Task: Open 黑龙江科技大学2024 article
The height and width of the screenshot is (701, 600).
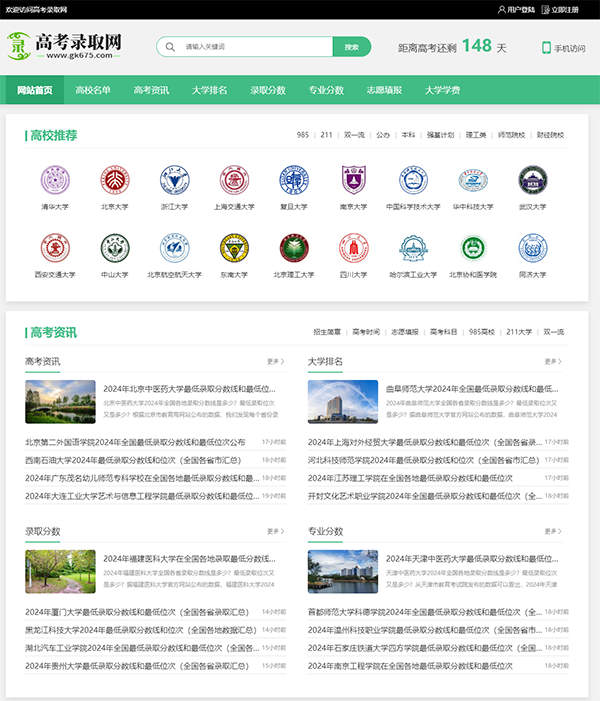Action: [x=141, y=630]
